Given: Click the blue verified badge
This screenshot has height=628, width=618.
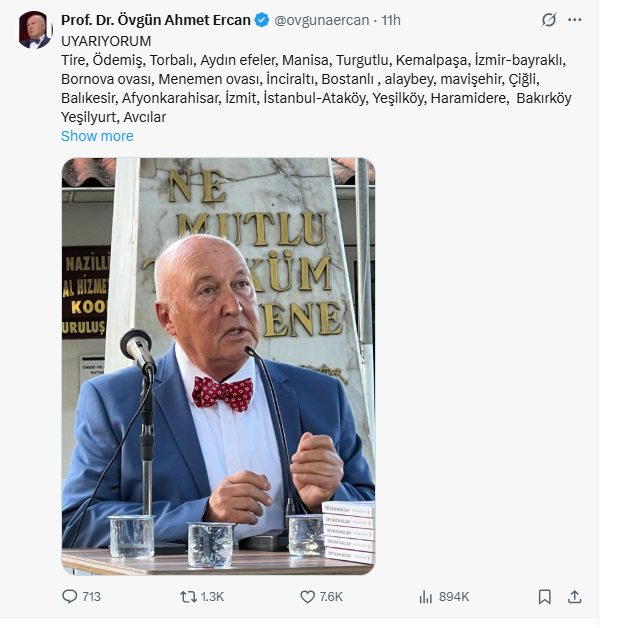Looking at the screenshot, I should pyautogui.click(x=261, y=20).
